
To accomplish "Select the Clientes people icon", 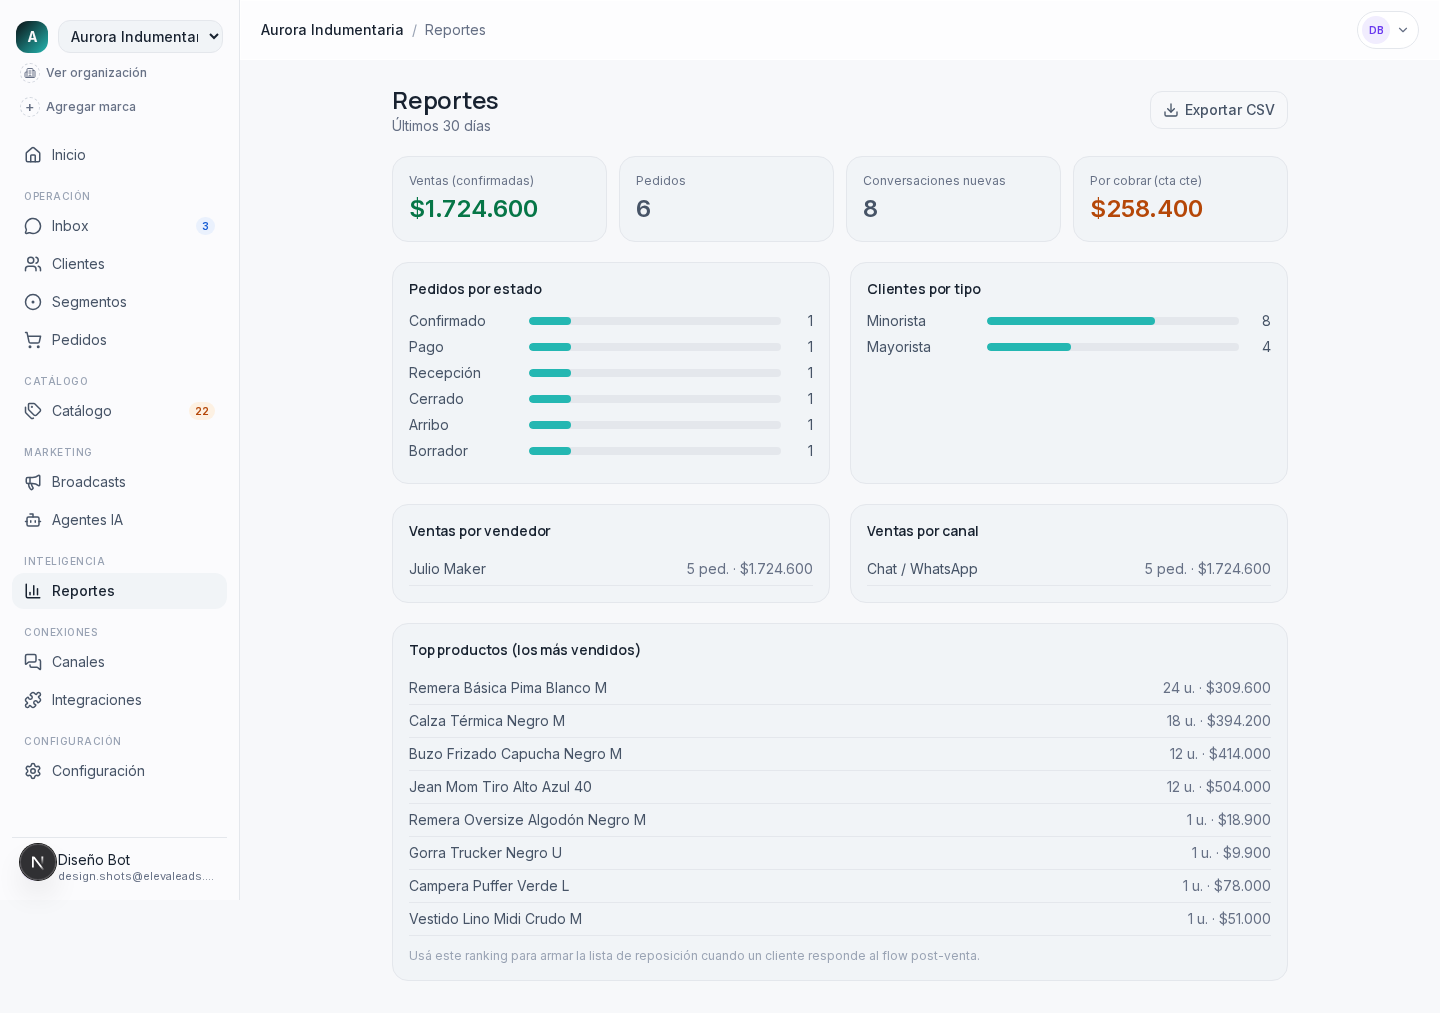I will click(33, 264).
